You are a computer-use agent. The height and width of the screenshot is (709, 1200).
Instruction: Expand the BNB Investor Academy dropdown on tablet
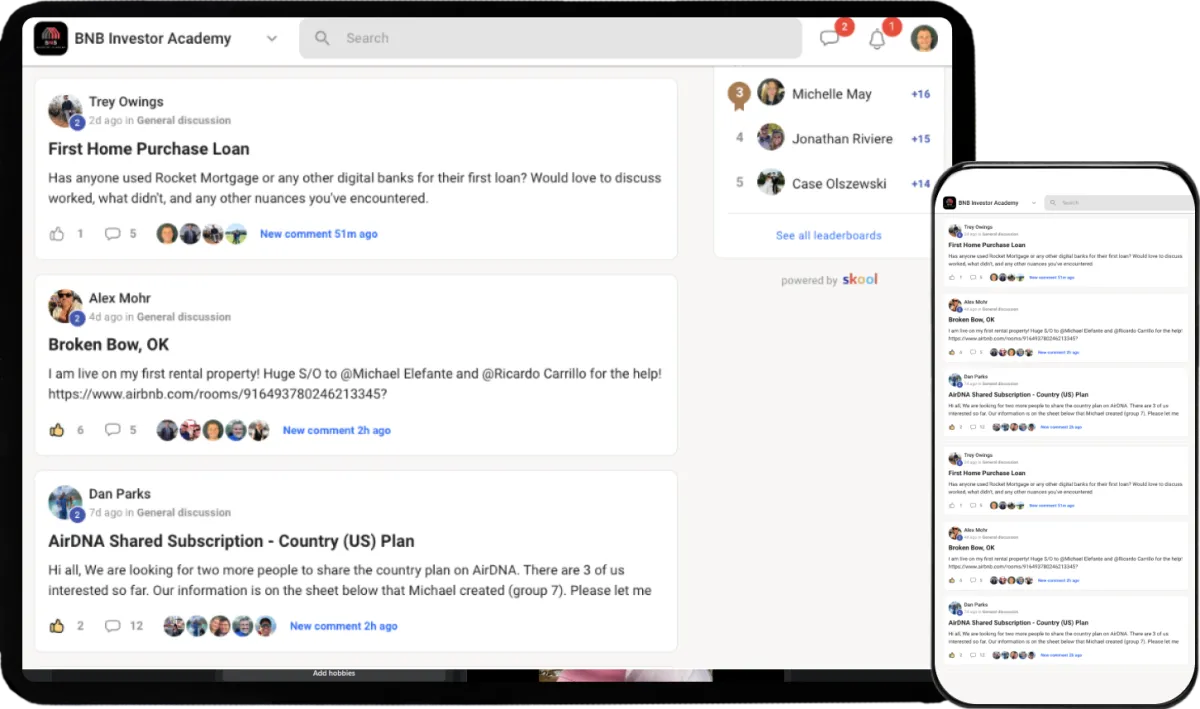(271, 39)
